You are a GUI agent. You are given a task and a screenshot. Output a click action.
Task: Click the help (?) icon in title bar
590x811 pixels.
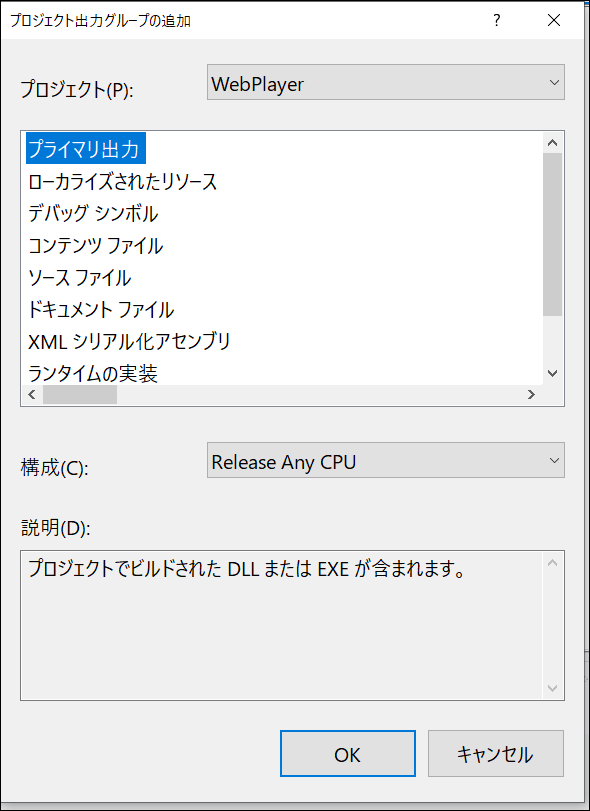[x=498, y=20]
